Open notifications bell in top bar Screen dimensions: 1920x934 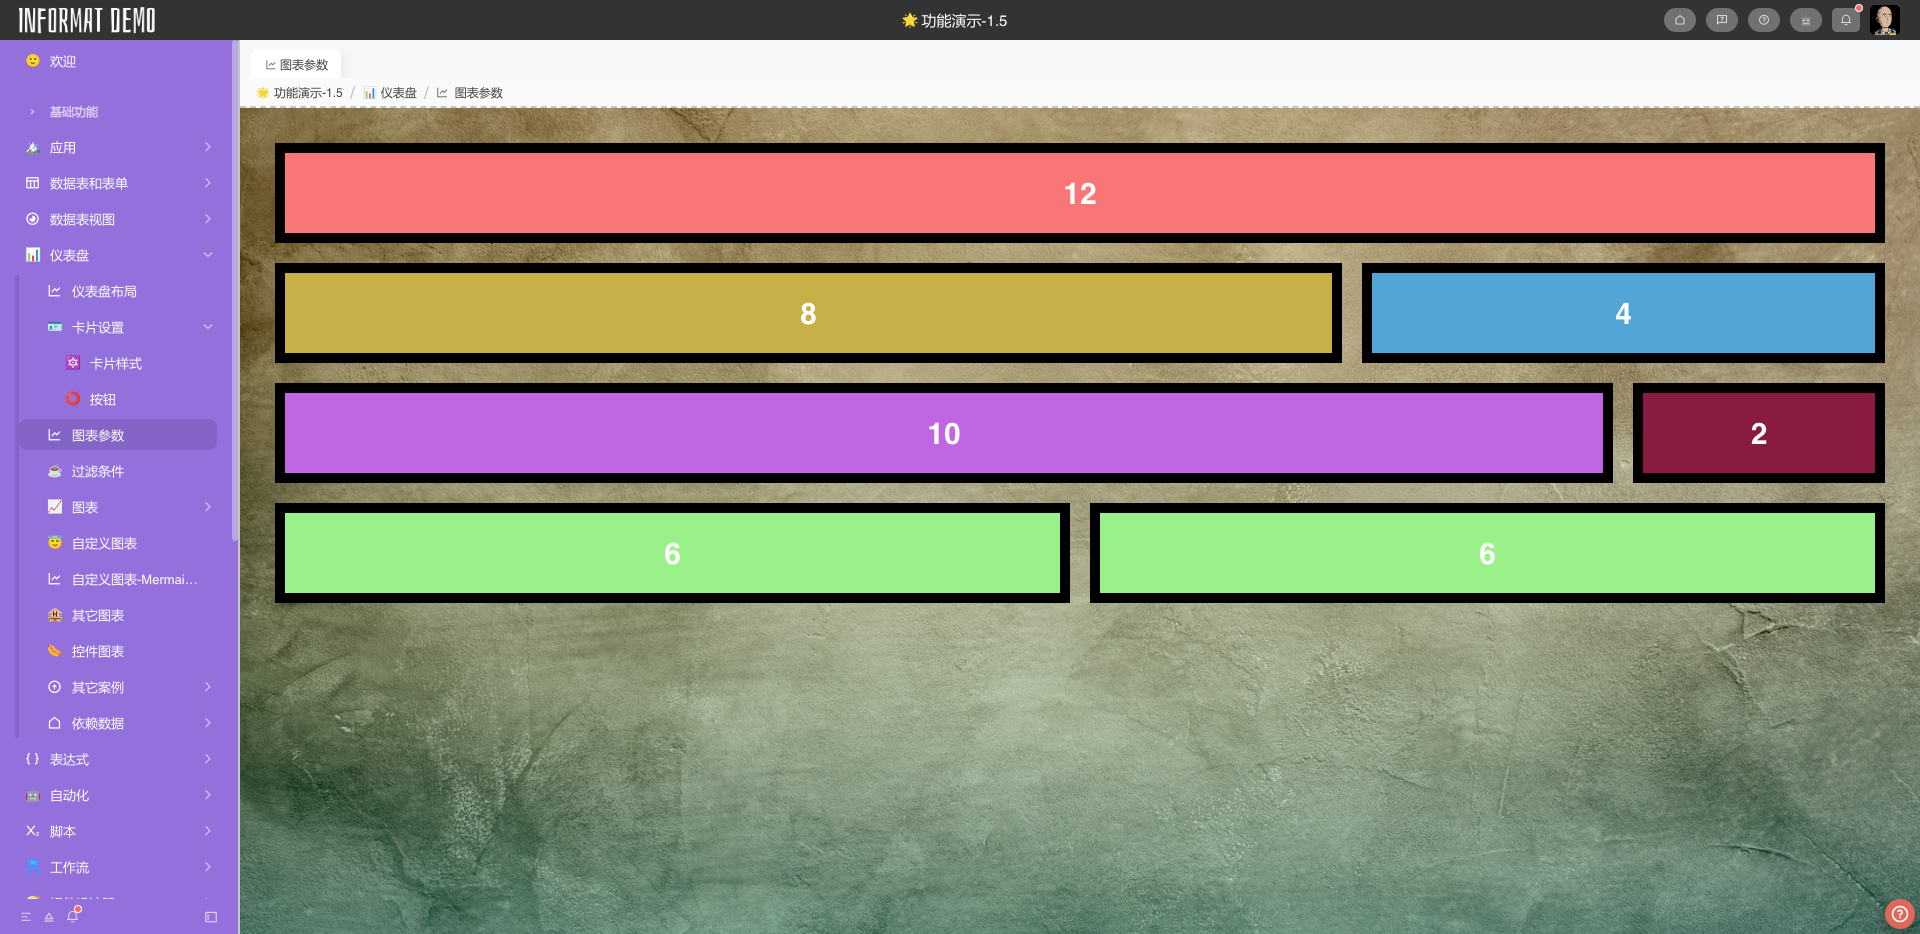click(1846, 20)
